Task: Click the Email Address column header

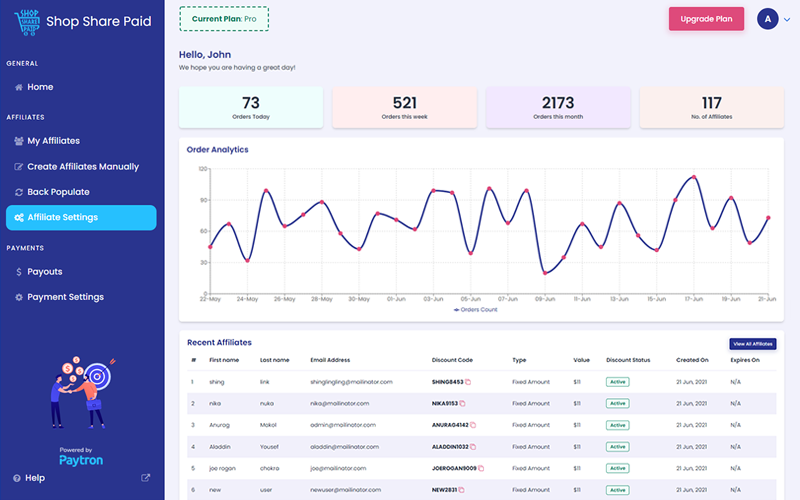Action: pos(330,360)
